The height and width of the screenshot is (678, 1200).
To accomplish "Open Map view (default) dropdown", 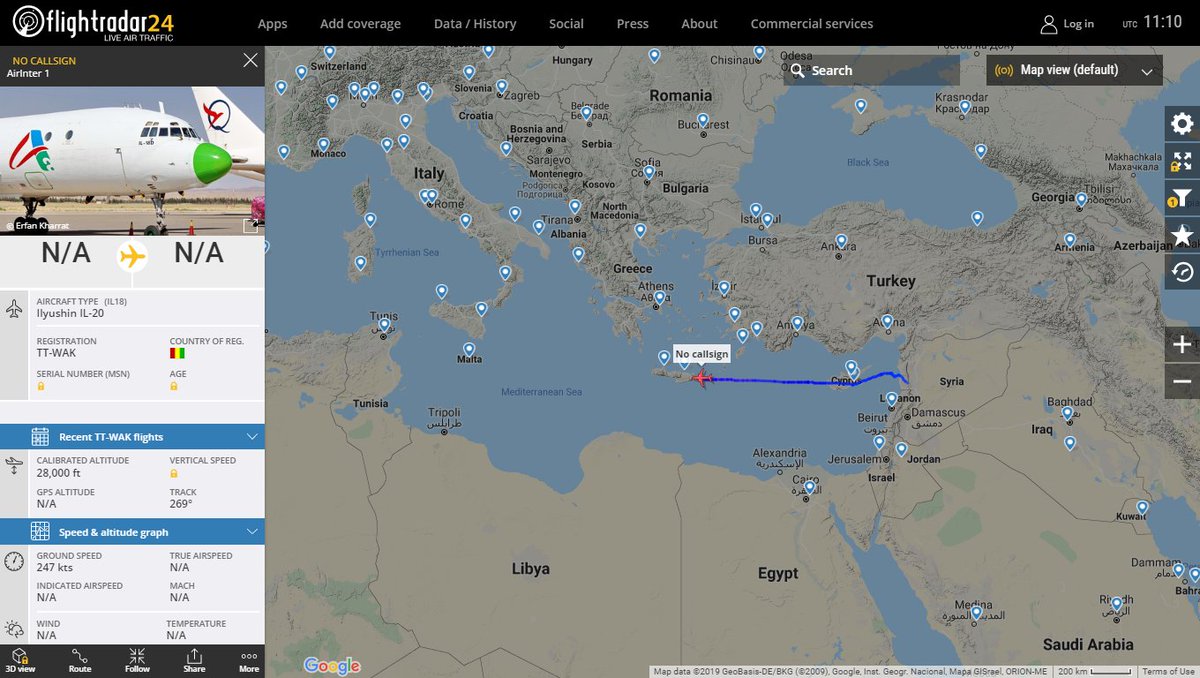I will pyautogui.click(x=1075, y=70).
